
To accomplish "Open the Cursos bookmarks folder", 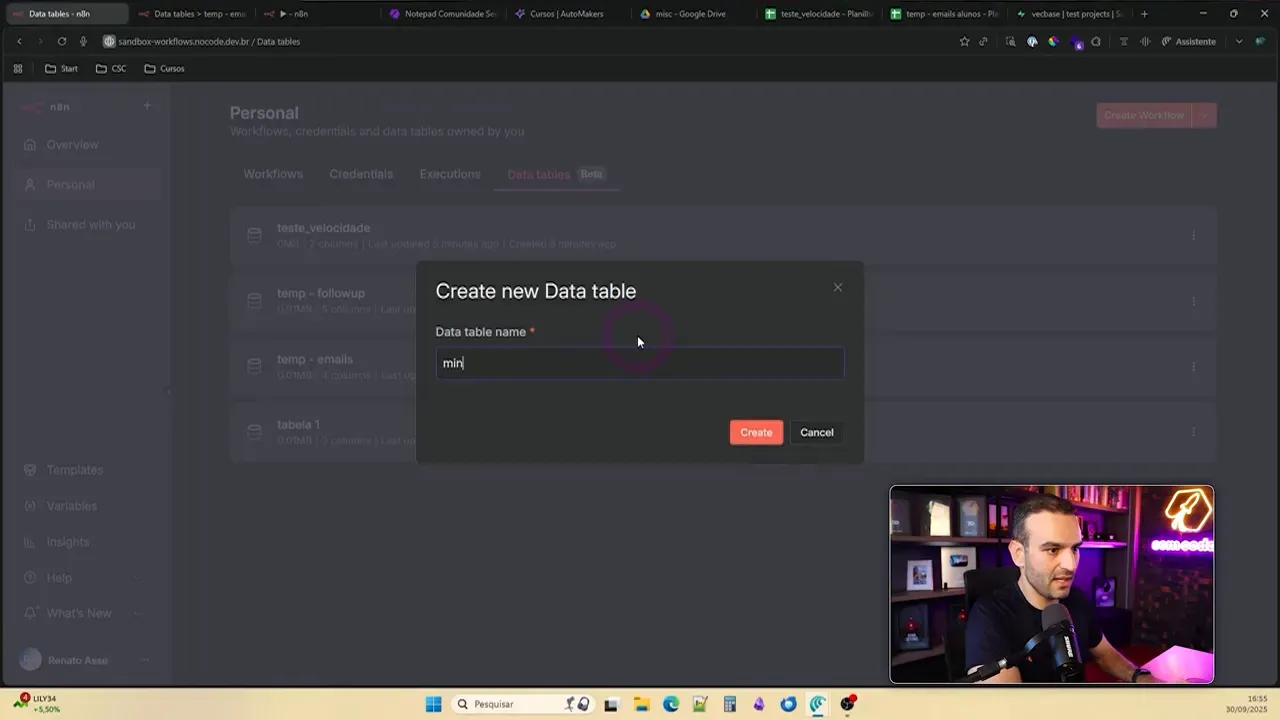I will 163,68.
